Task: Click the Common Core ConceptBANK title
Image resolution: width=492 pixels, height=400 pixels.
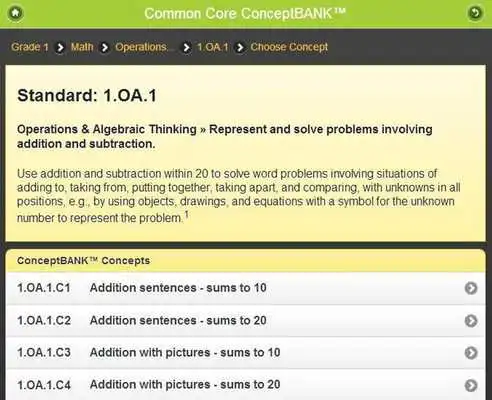Action: pos(245,14)
